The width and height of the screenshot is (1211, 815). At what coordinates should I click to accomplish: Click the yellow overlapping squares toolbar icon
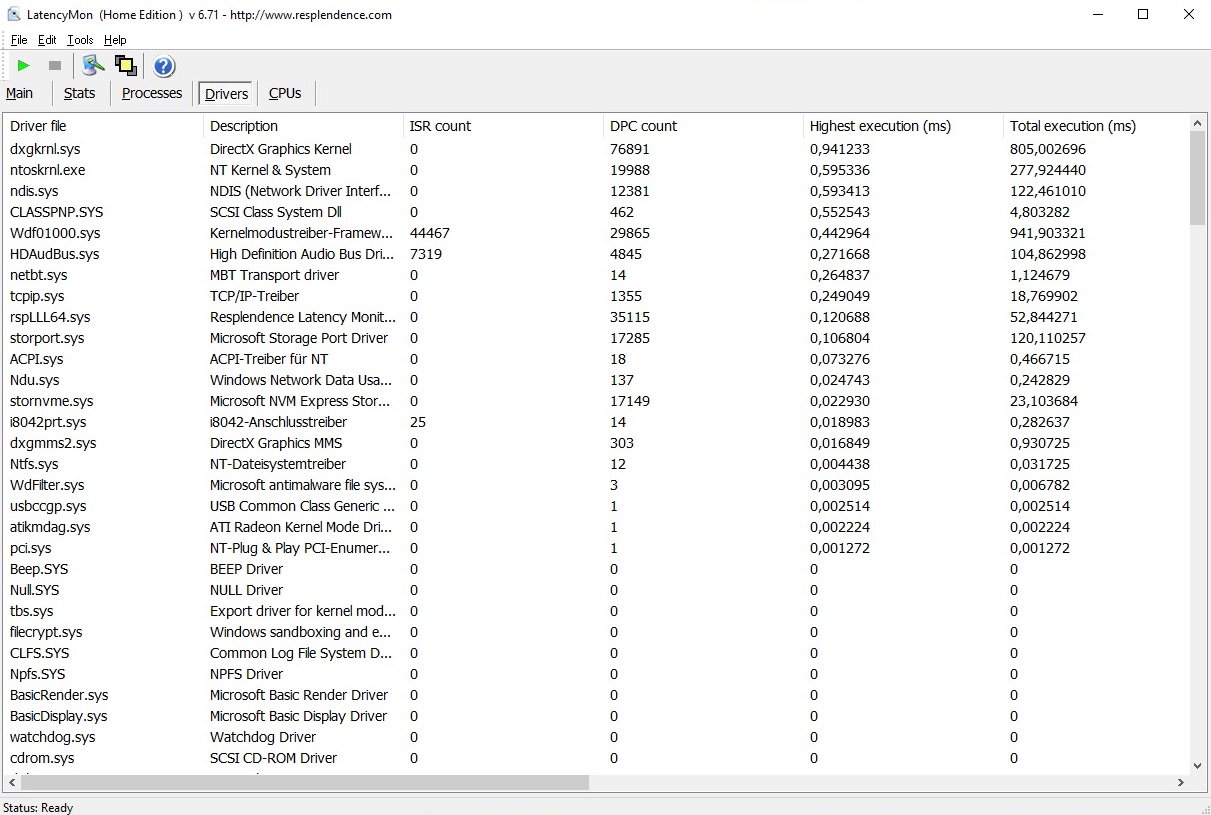[x=126, y=66]
